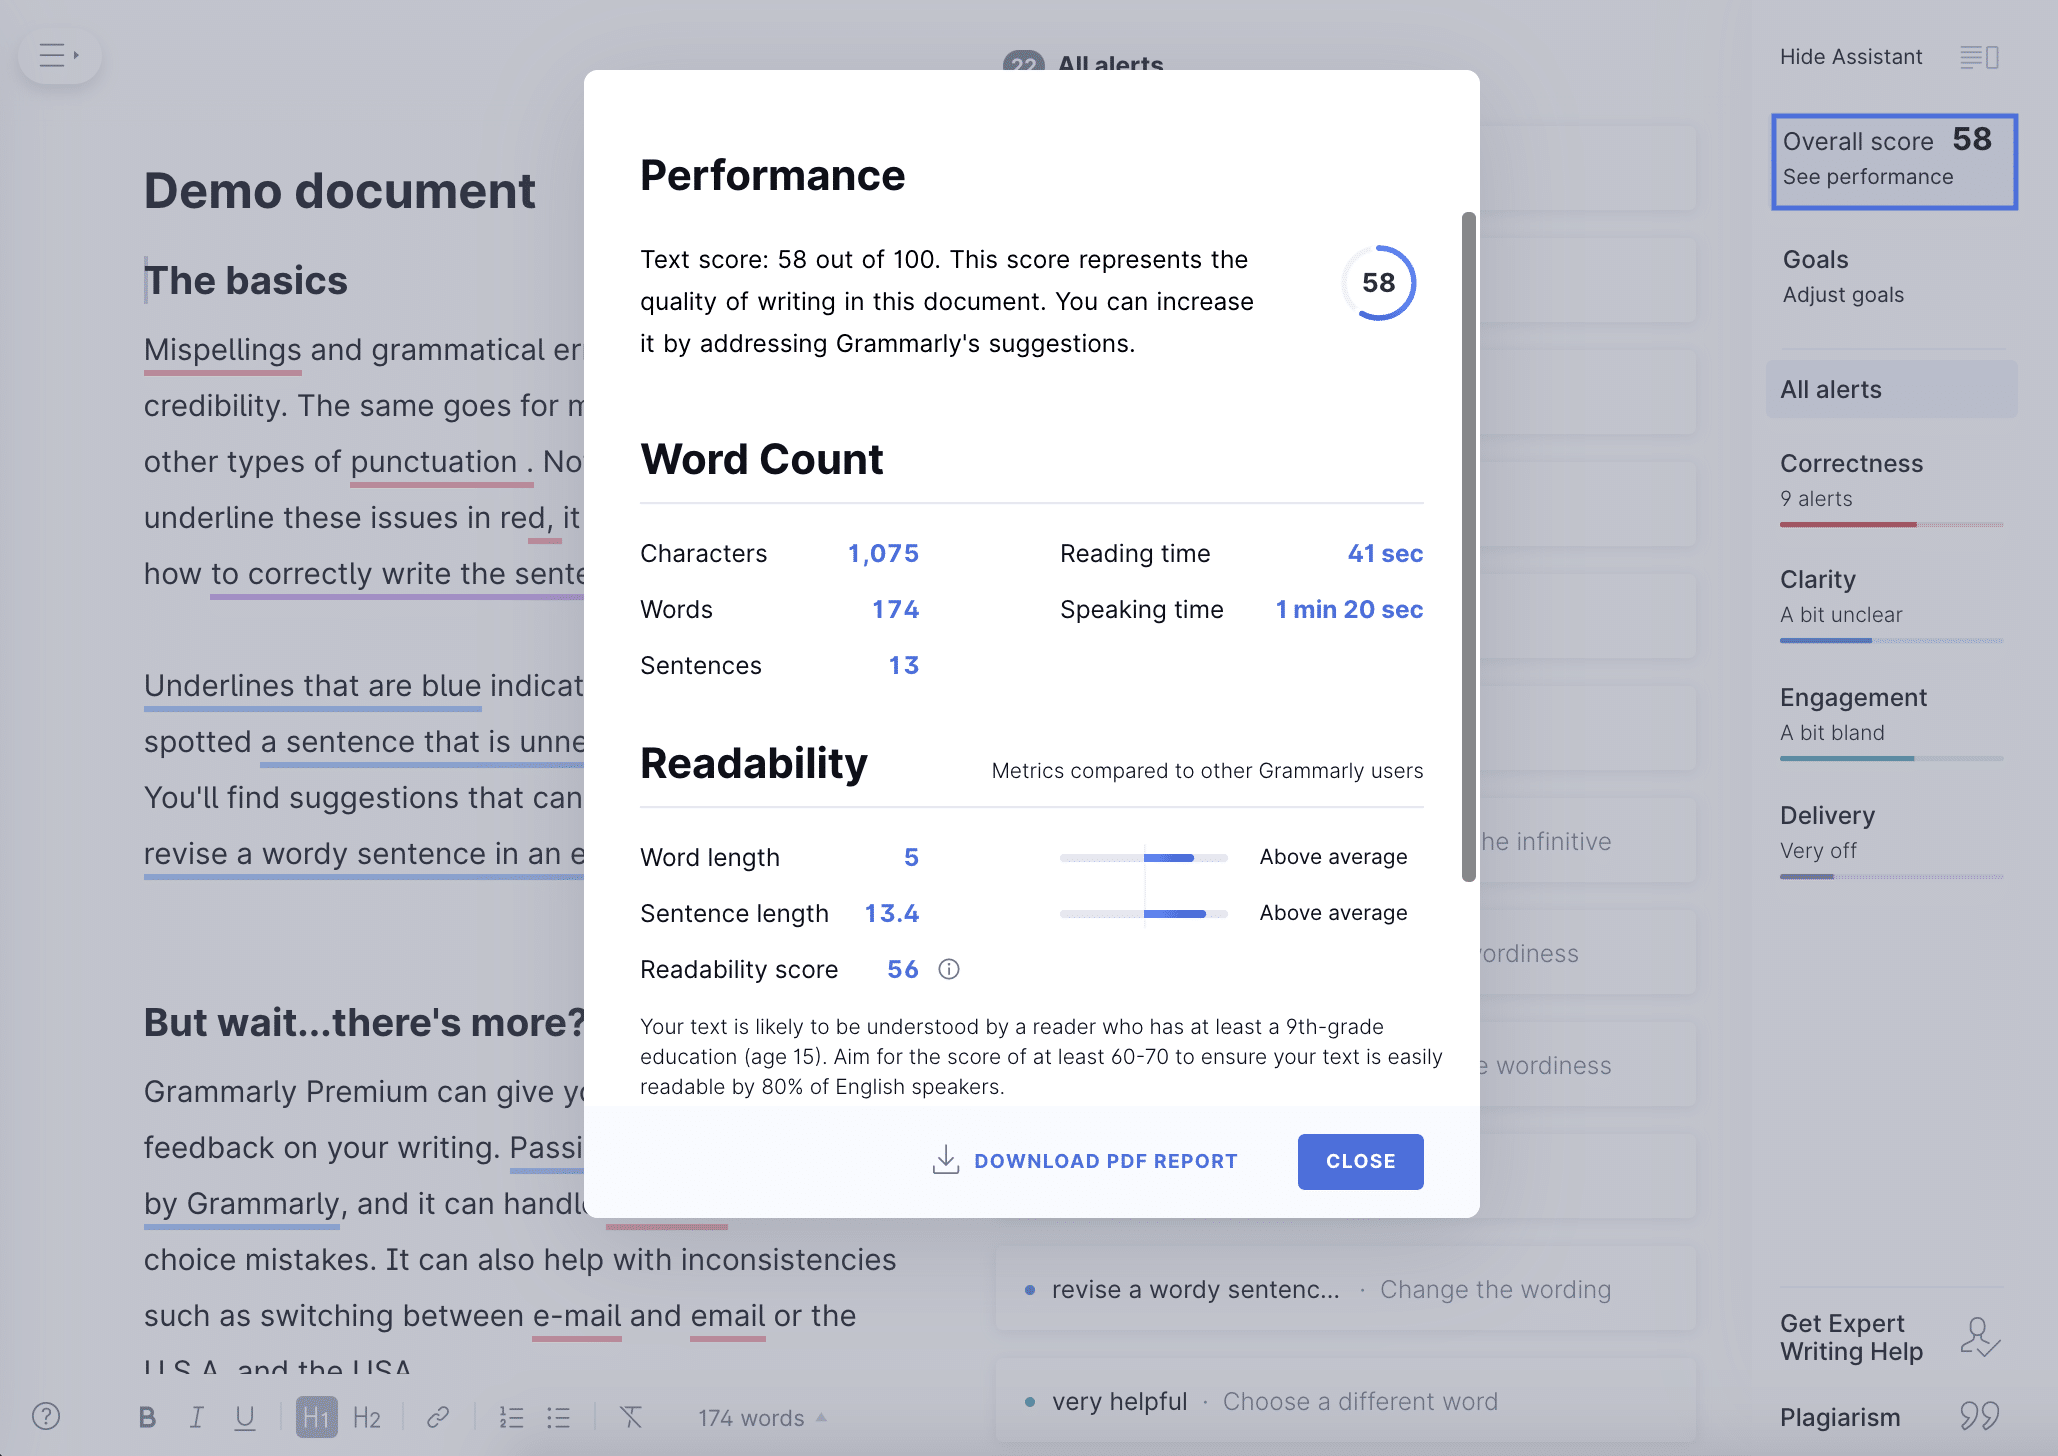Apply the H2 heading style
This screenshot has height=1456, width=2058.
(x=367, y=1417)
